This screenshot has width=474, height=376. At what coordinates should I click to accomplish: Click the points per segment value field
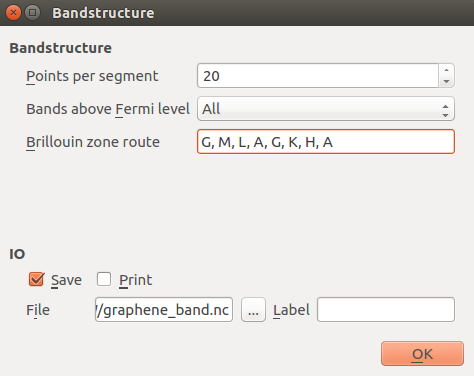tap(318, 76)
